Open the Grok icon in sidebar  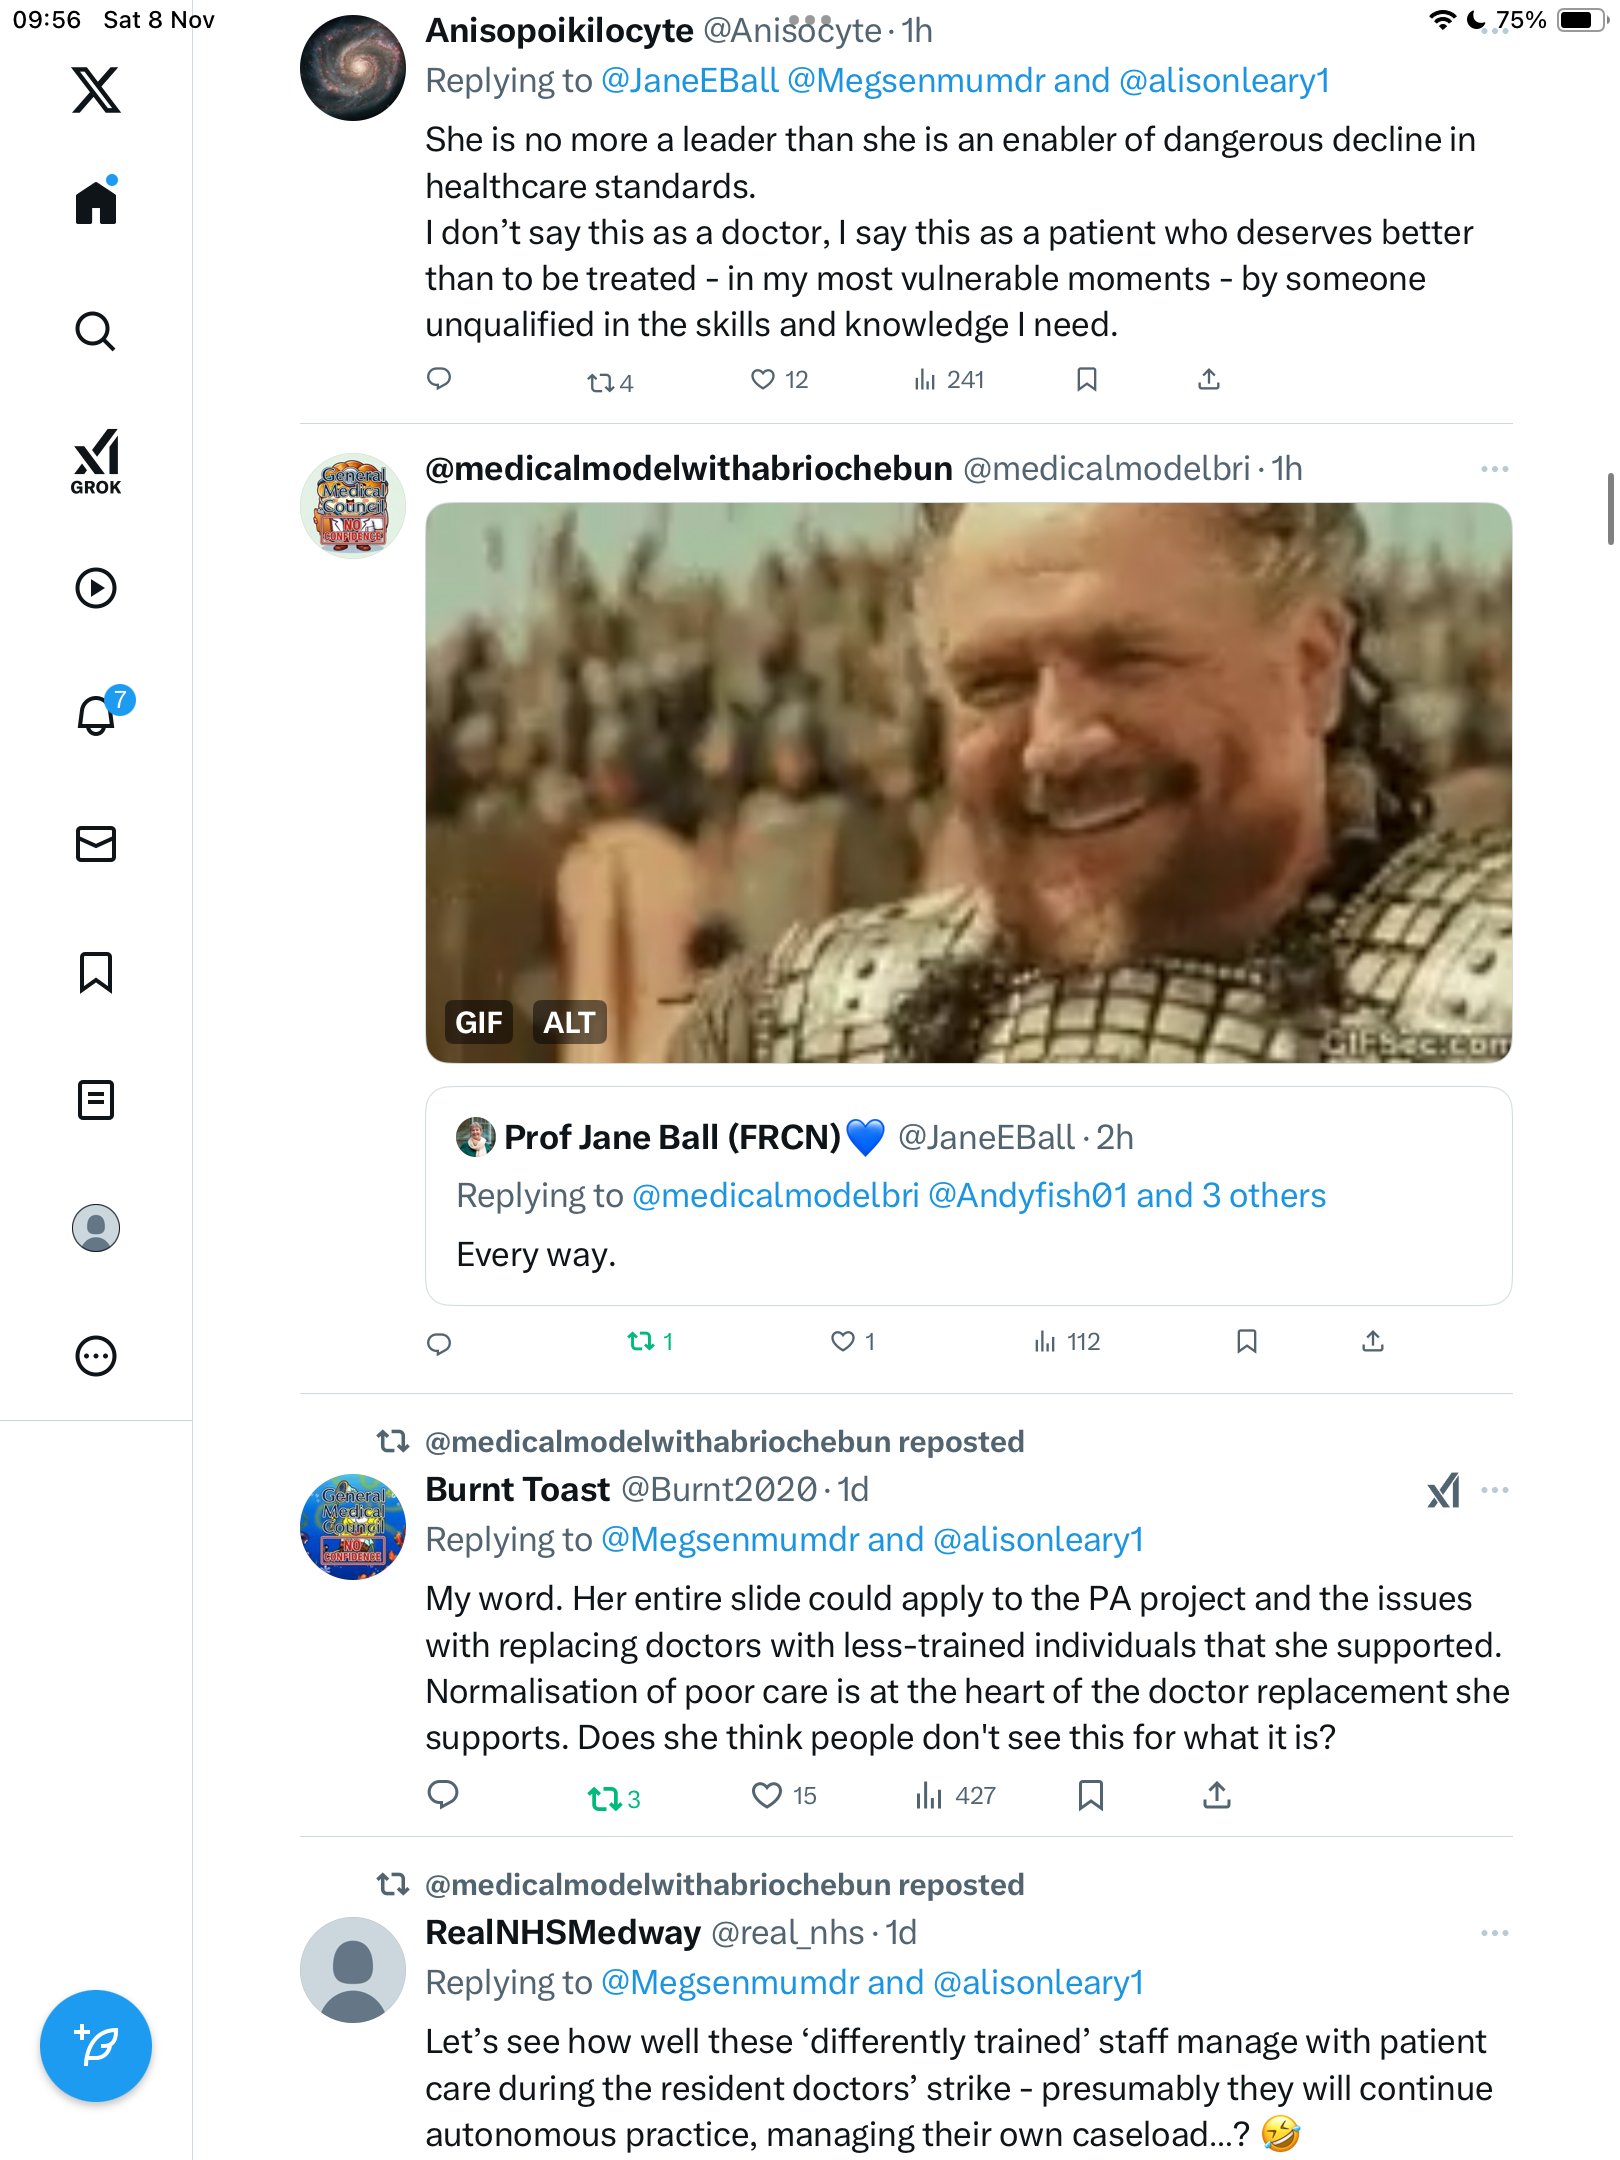click(96, 461)
